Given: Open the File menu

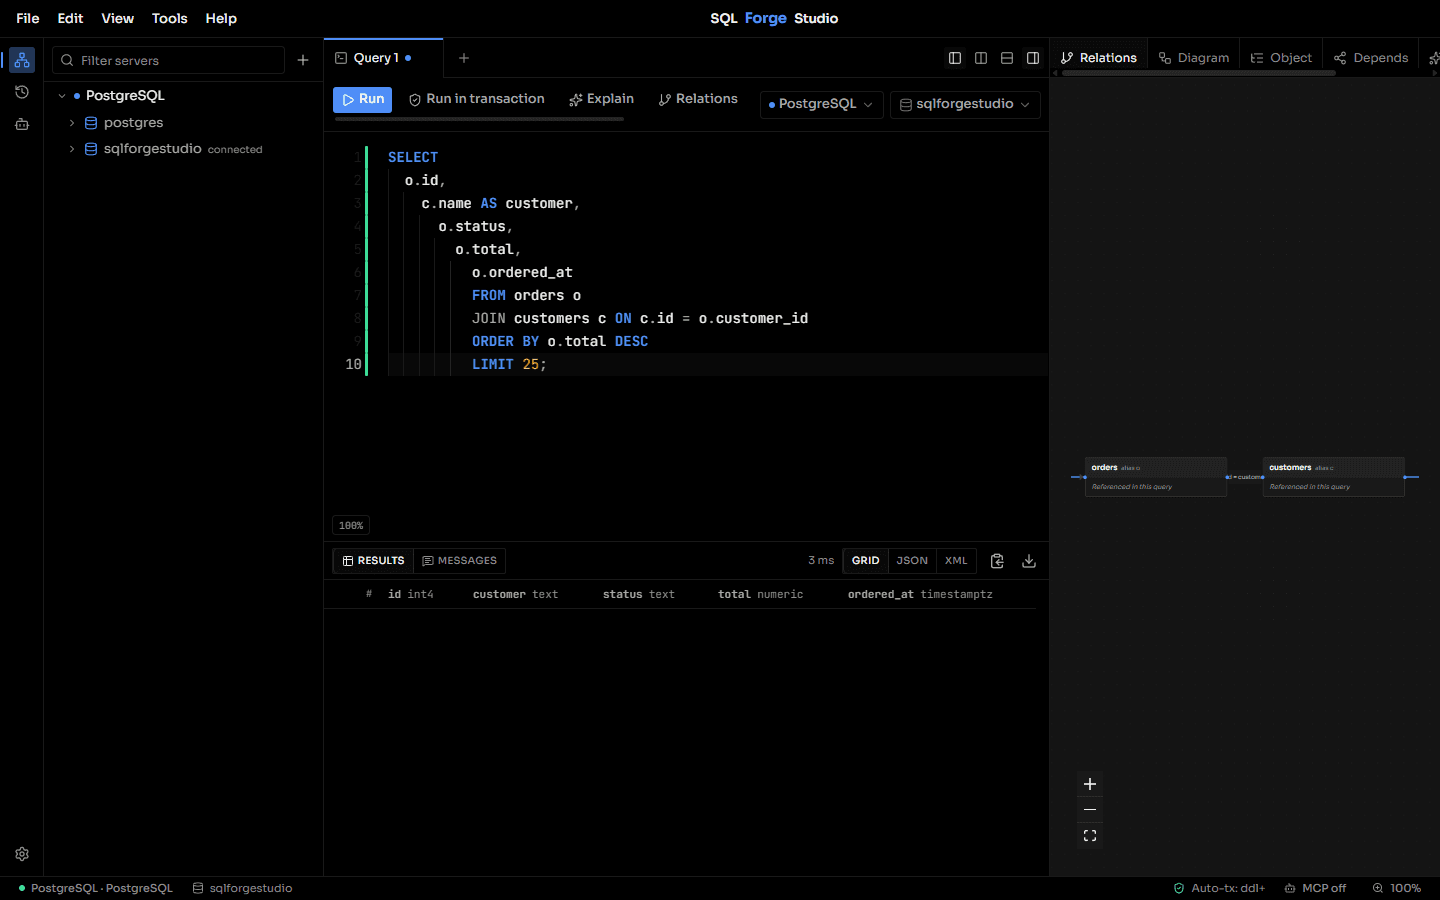Looking at the screenshot, I should point(28,18).
